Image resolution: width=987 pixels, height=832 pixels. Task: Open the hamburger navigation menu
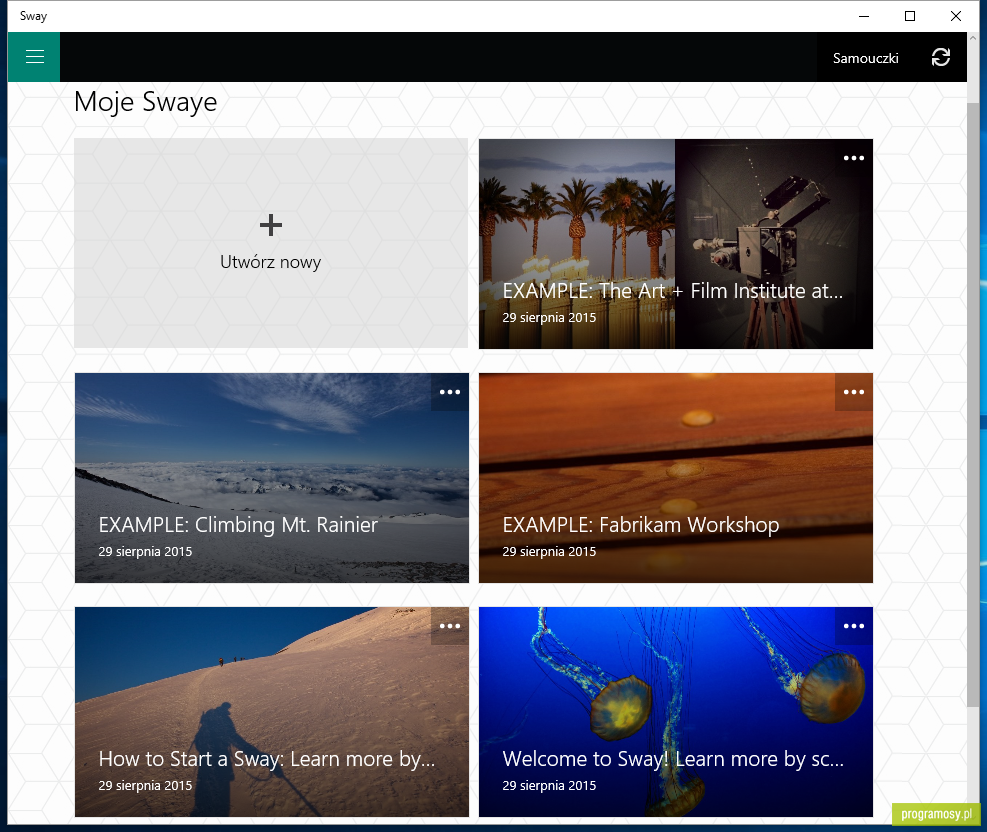pyautogui.click(x=34, y=57)
